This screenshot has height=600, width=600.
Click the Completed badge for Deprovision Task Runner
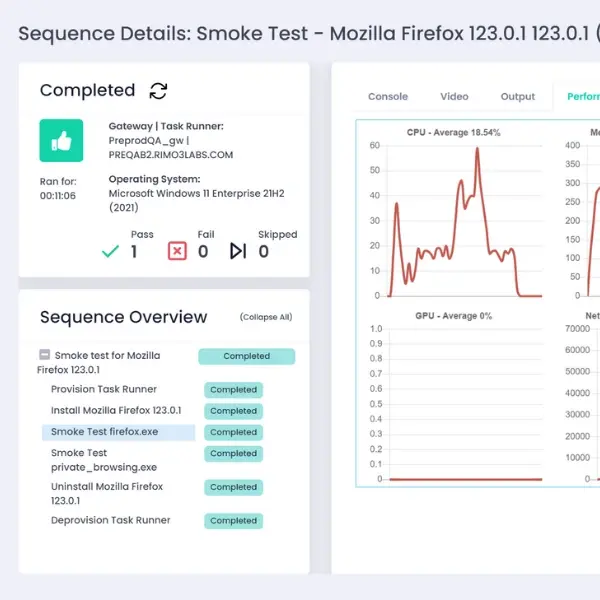pyautogui.click(x=233, y=521)
